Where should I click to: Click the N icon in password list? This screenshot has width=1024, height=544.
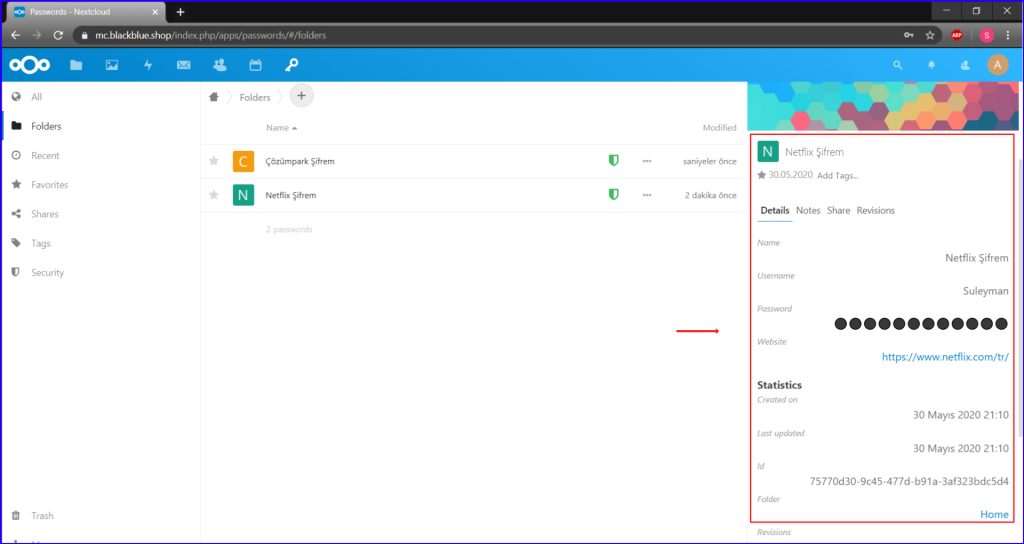pyautogui.click(x=243, y=195)
